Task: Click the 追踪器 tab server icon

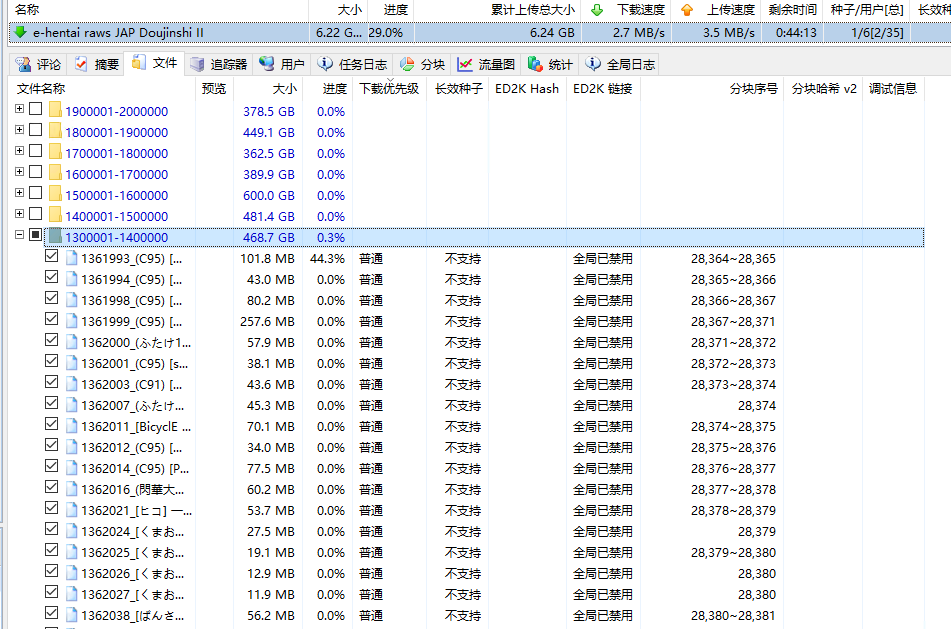Action: tap(197, 65)
